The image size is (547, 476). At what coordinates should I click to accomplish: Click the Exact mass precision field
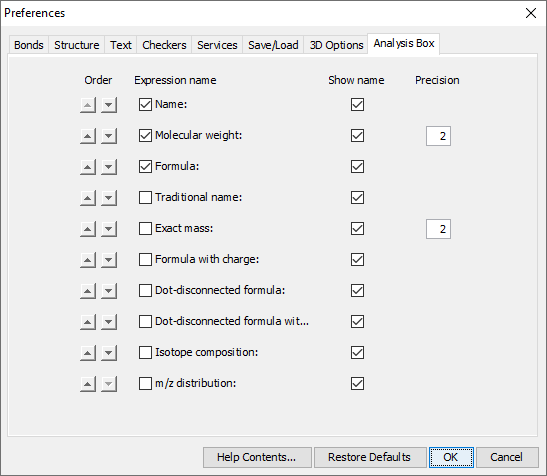pos(438,229)
